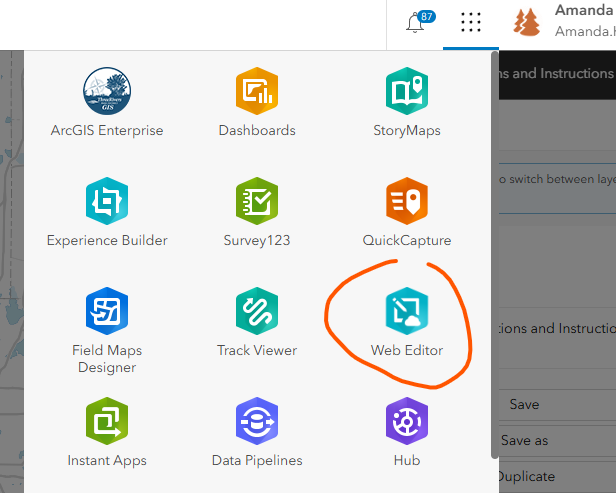Launch QuickCapture app
616x493 pixels.
point(407,213)
